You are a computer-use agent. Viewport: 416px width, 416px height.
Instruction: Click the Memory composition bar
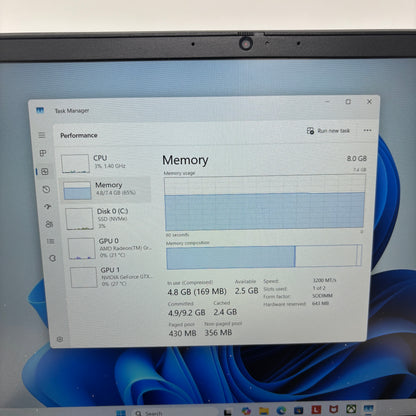point(264,256)
